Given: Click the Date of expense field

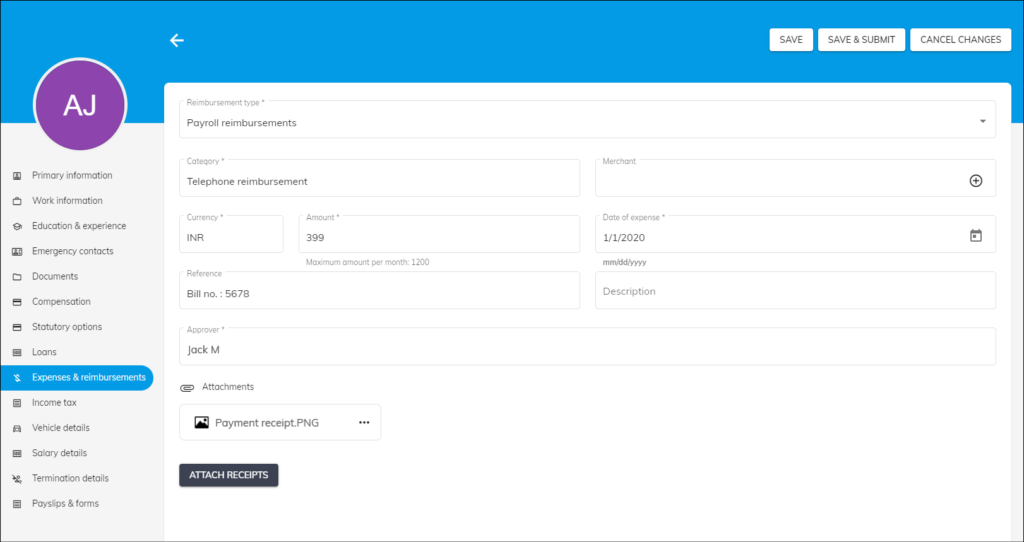Looking at the screenshot, I should point(795,234).
